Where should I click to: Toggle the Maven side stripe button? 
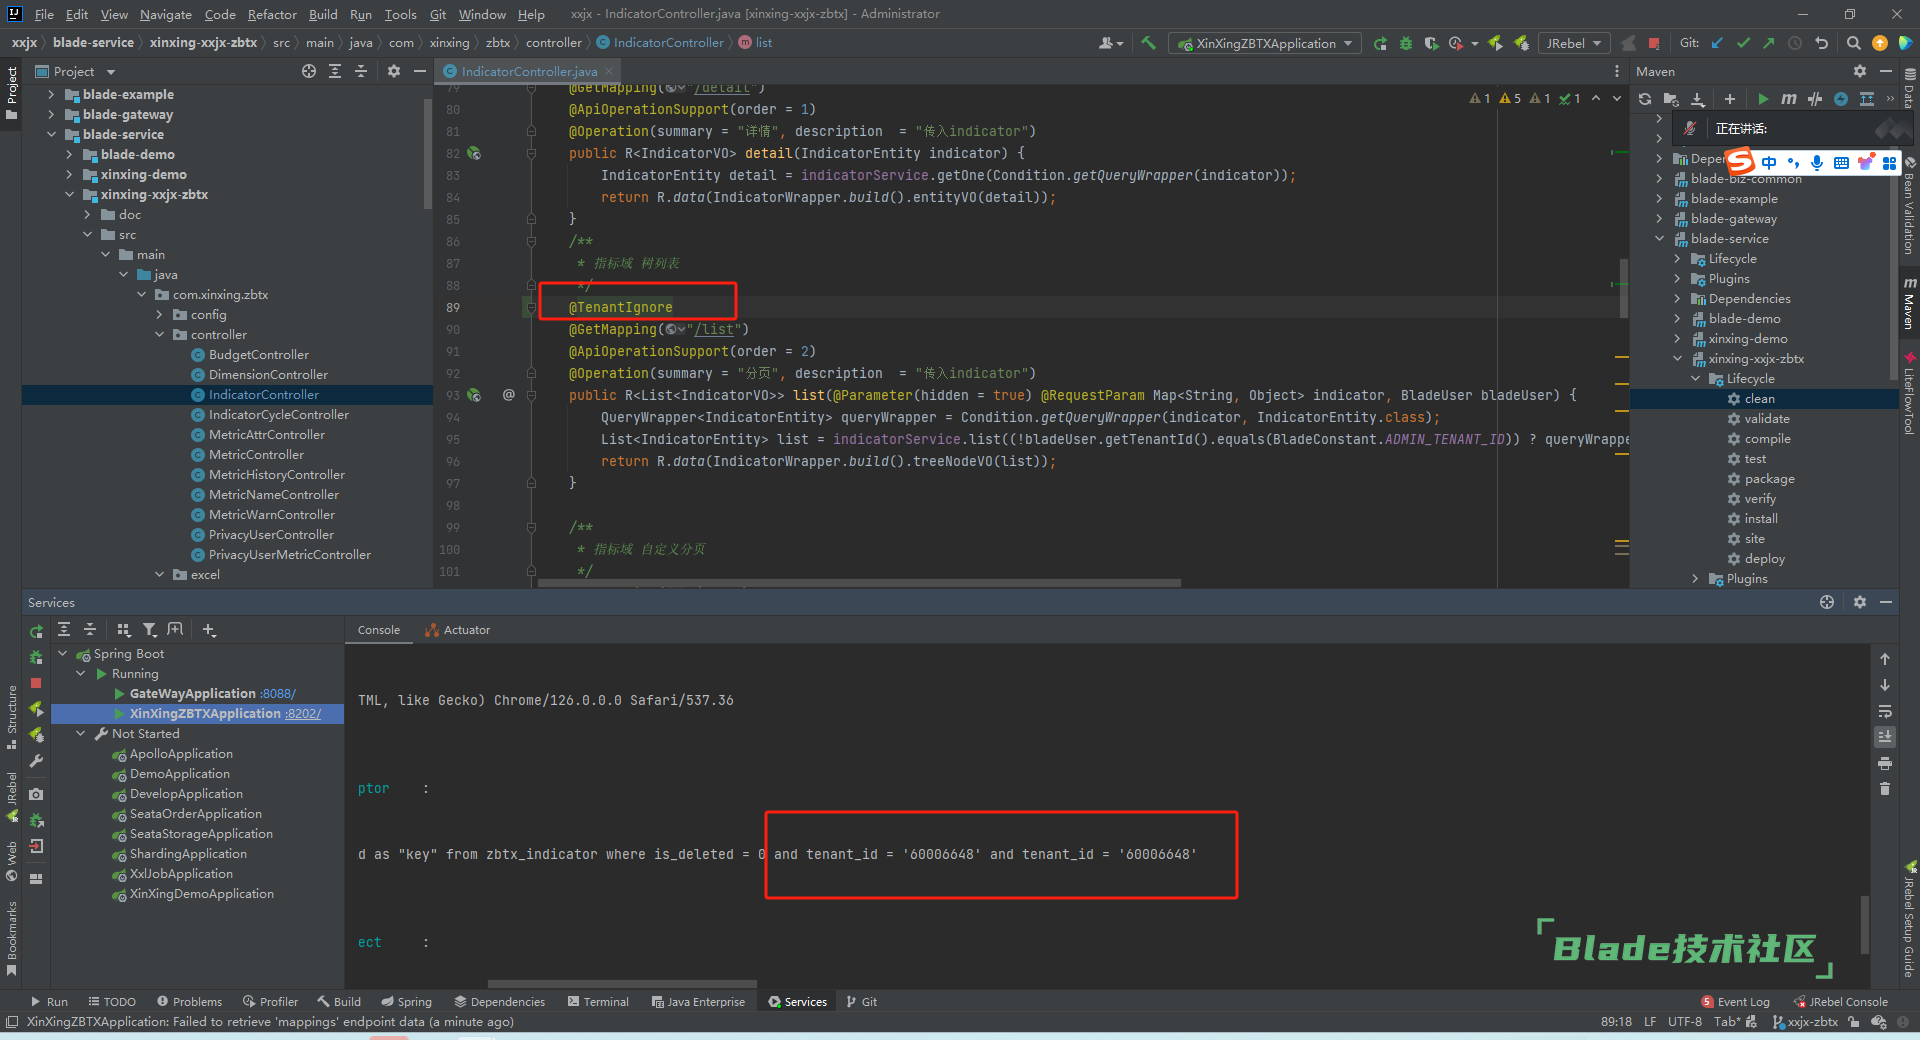(1909, 304)
